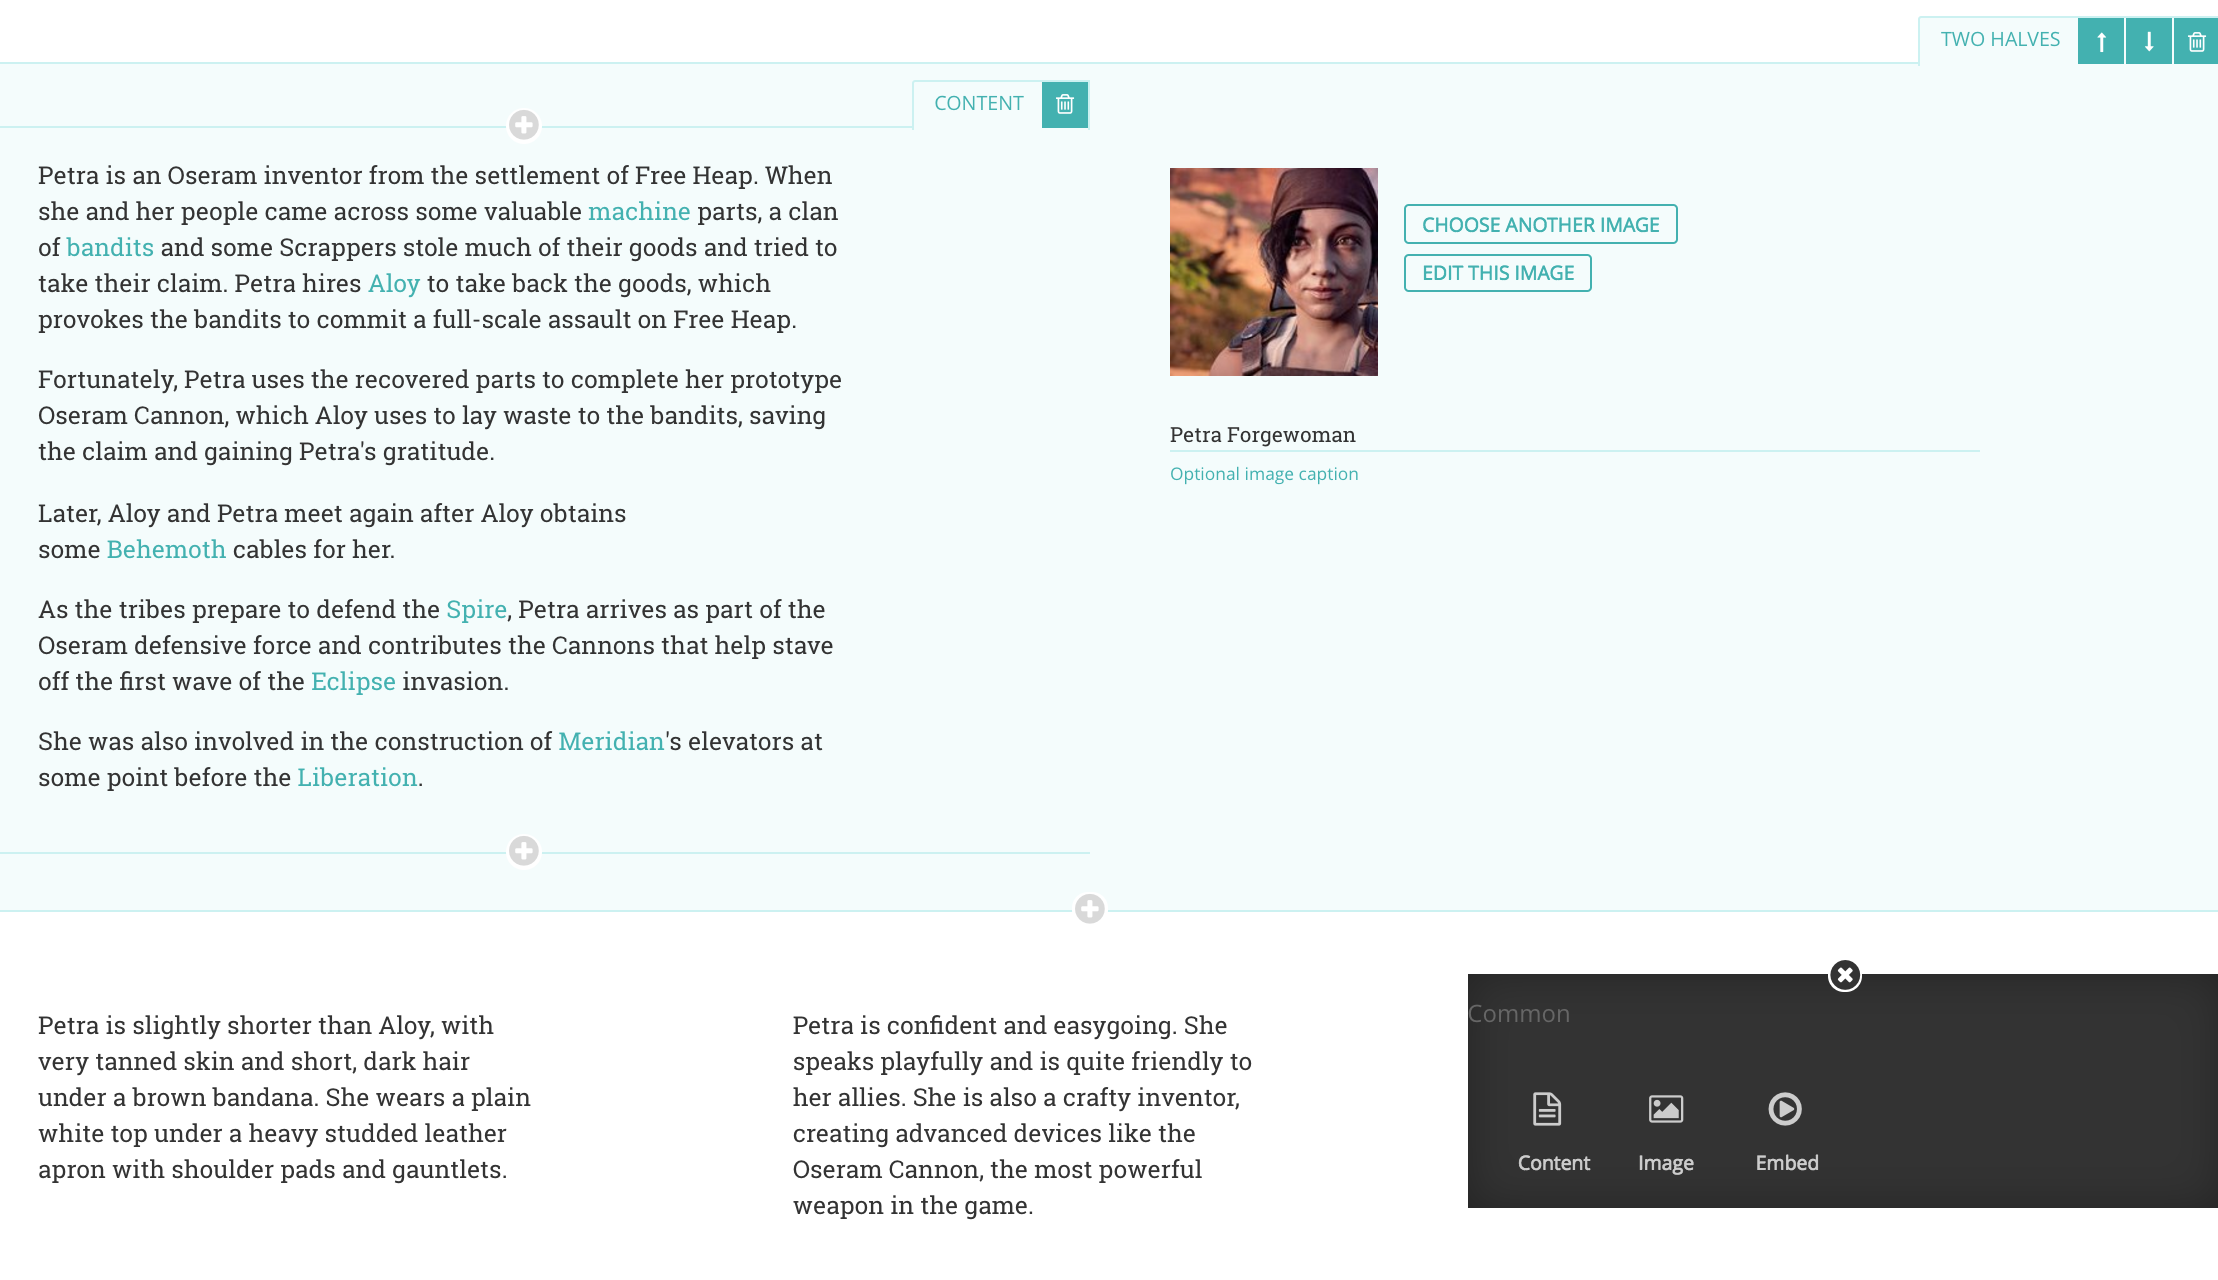Viewport: 2218px width, 1280px height.
Task: Click the Choose Another Image button
Action: coord(1540,225)
